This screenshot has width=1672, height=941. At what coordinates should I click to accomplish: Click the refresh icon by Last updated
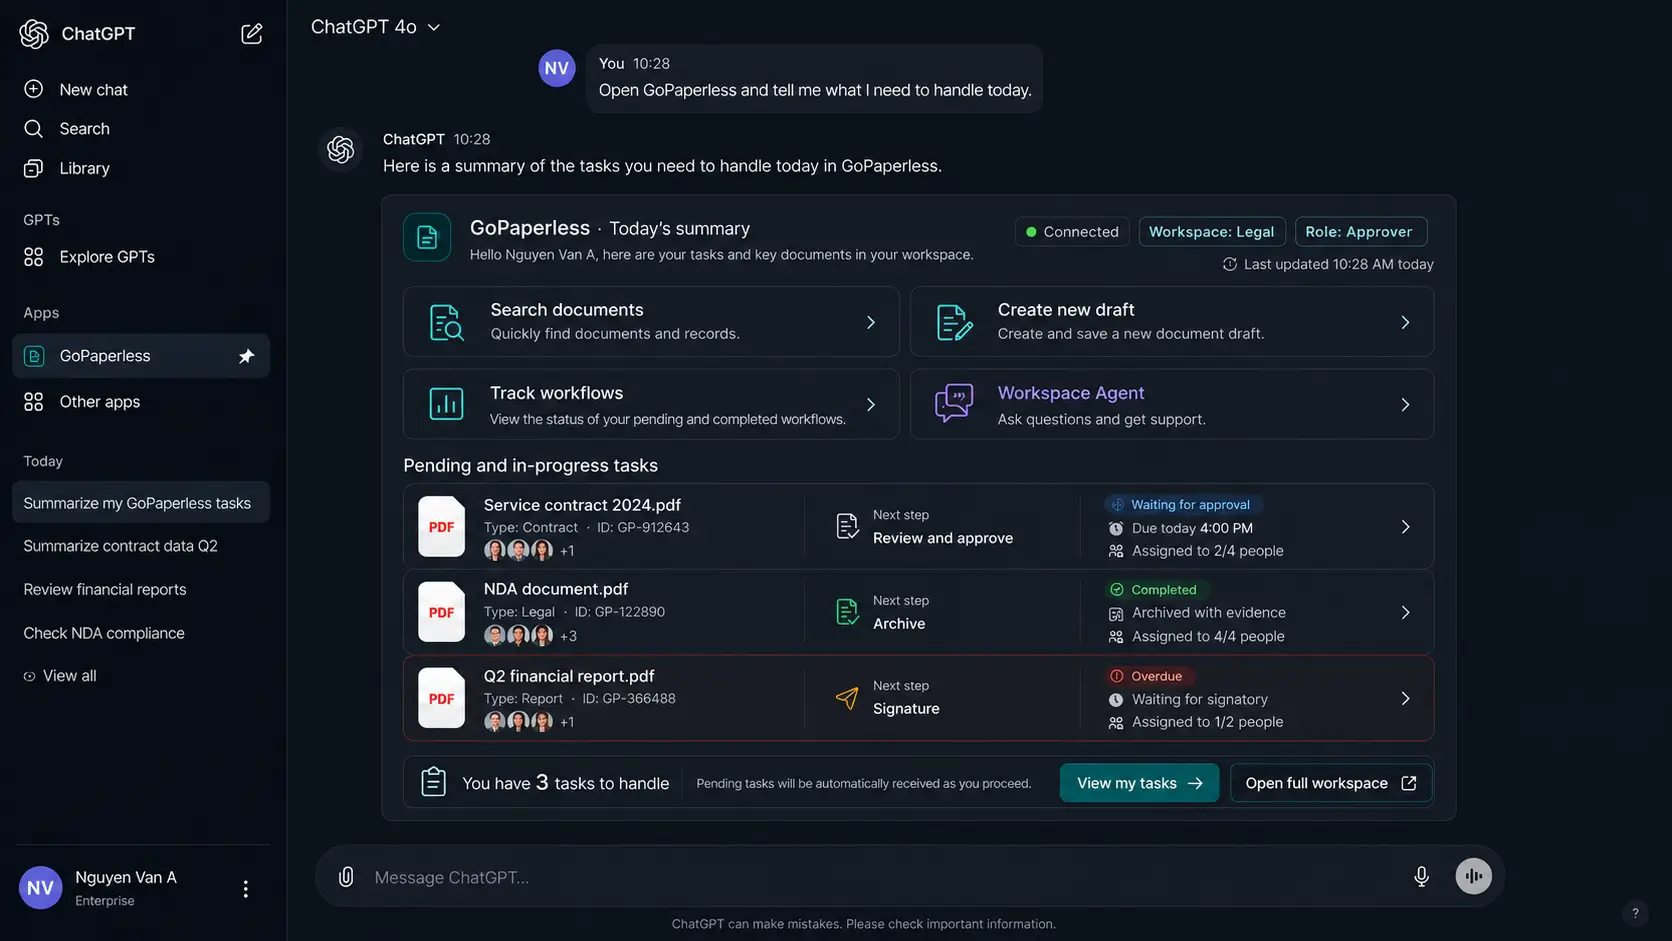coord(1229,264)
